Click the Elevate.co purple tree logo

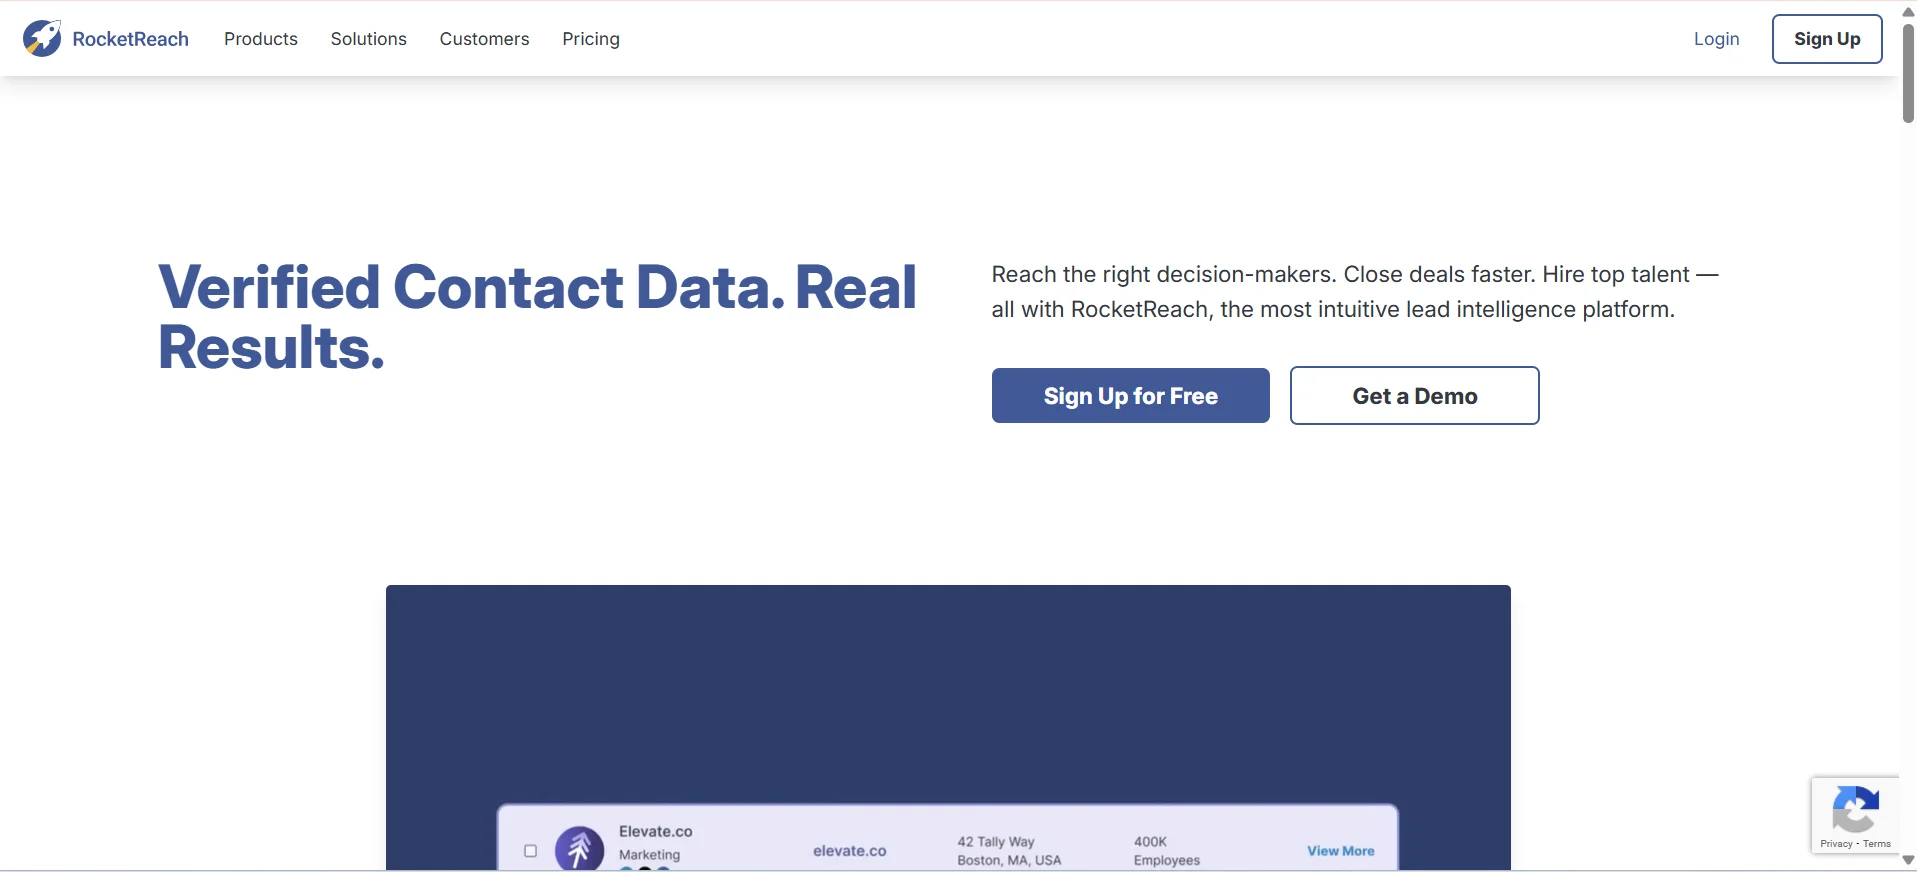click(579, 849)
